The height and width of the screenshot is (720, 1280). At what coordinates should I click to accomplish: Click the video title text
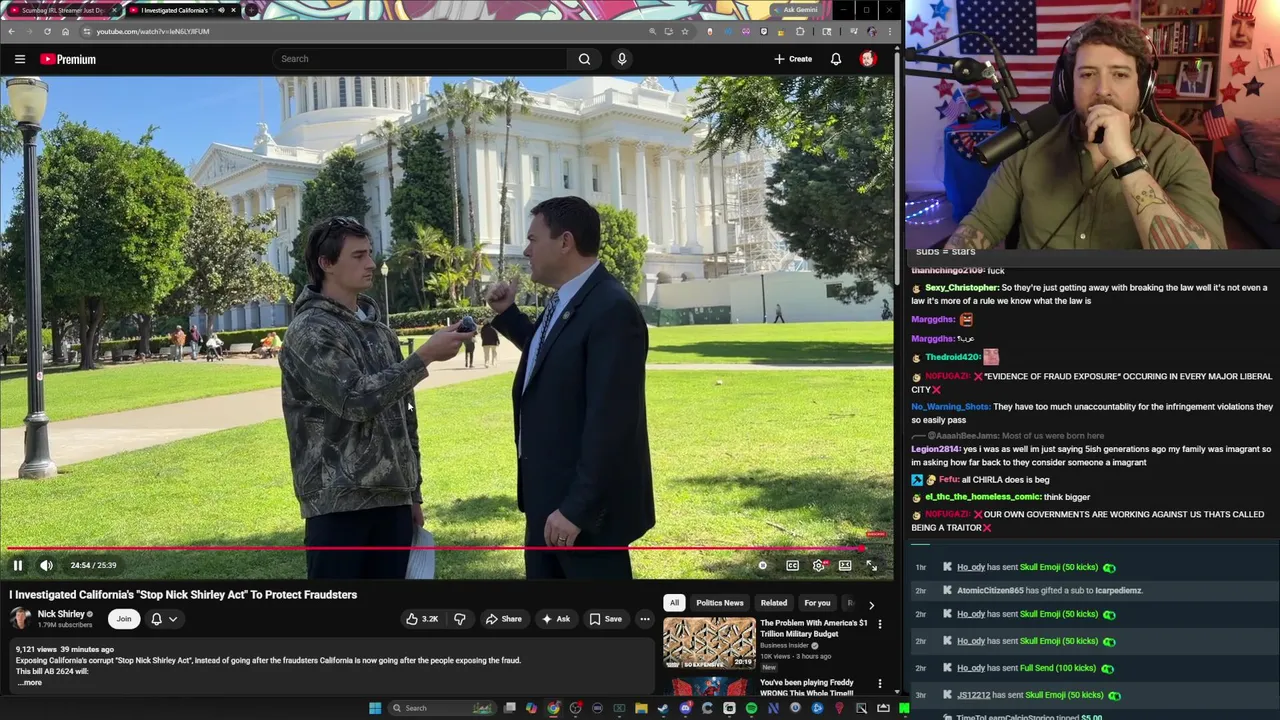[x=183, y=595]
